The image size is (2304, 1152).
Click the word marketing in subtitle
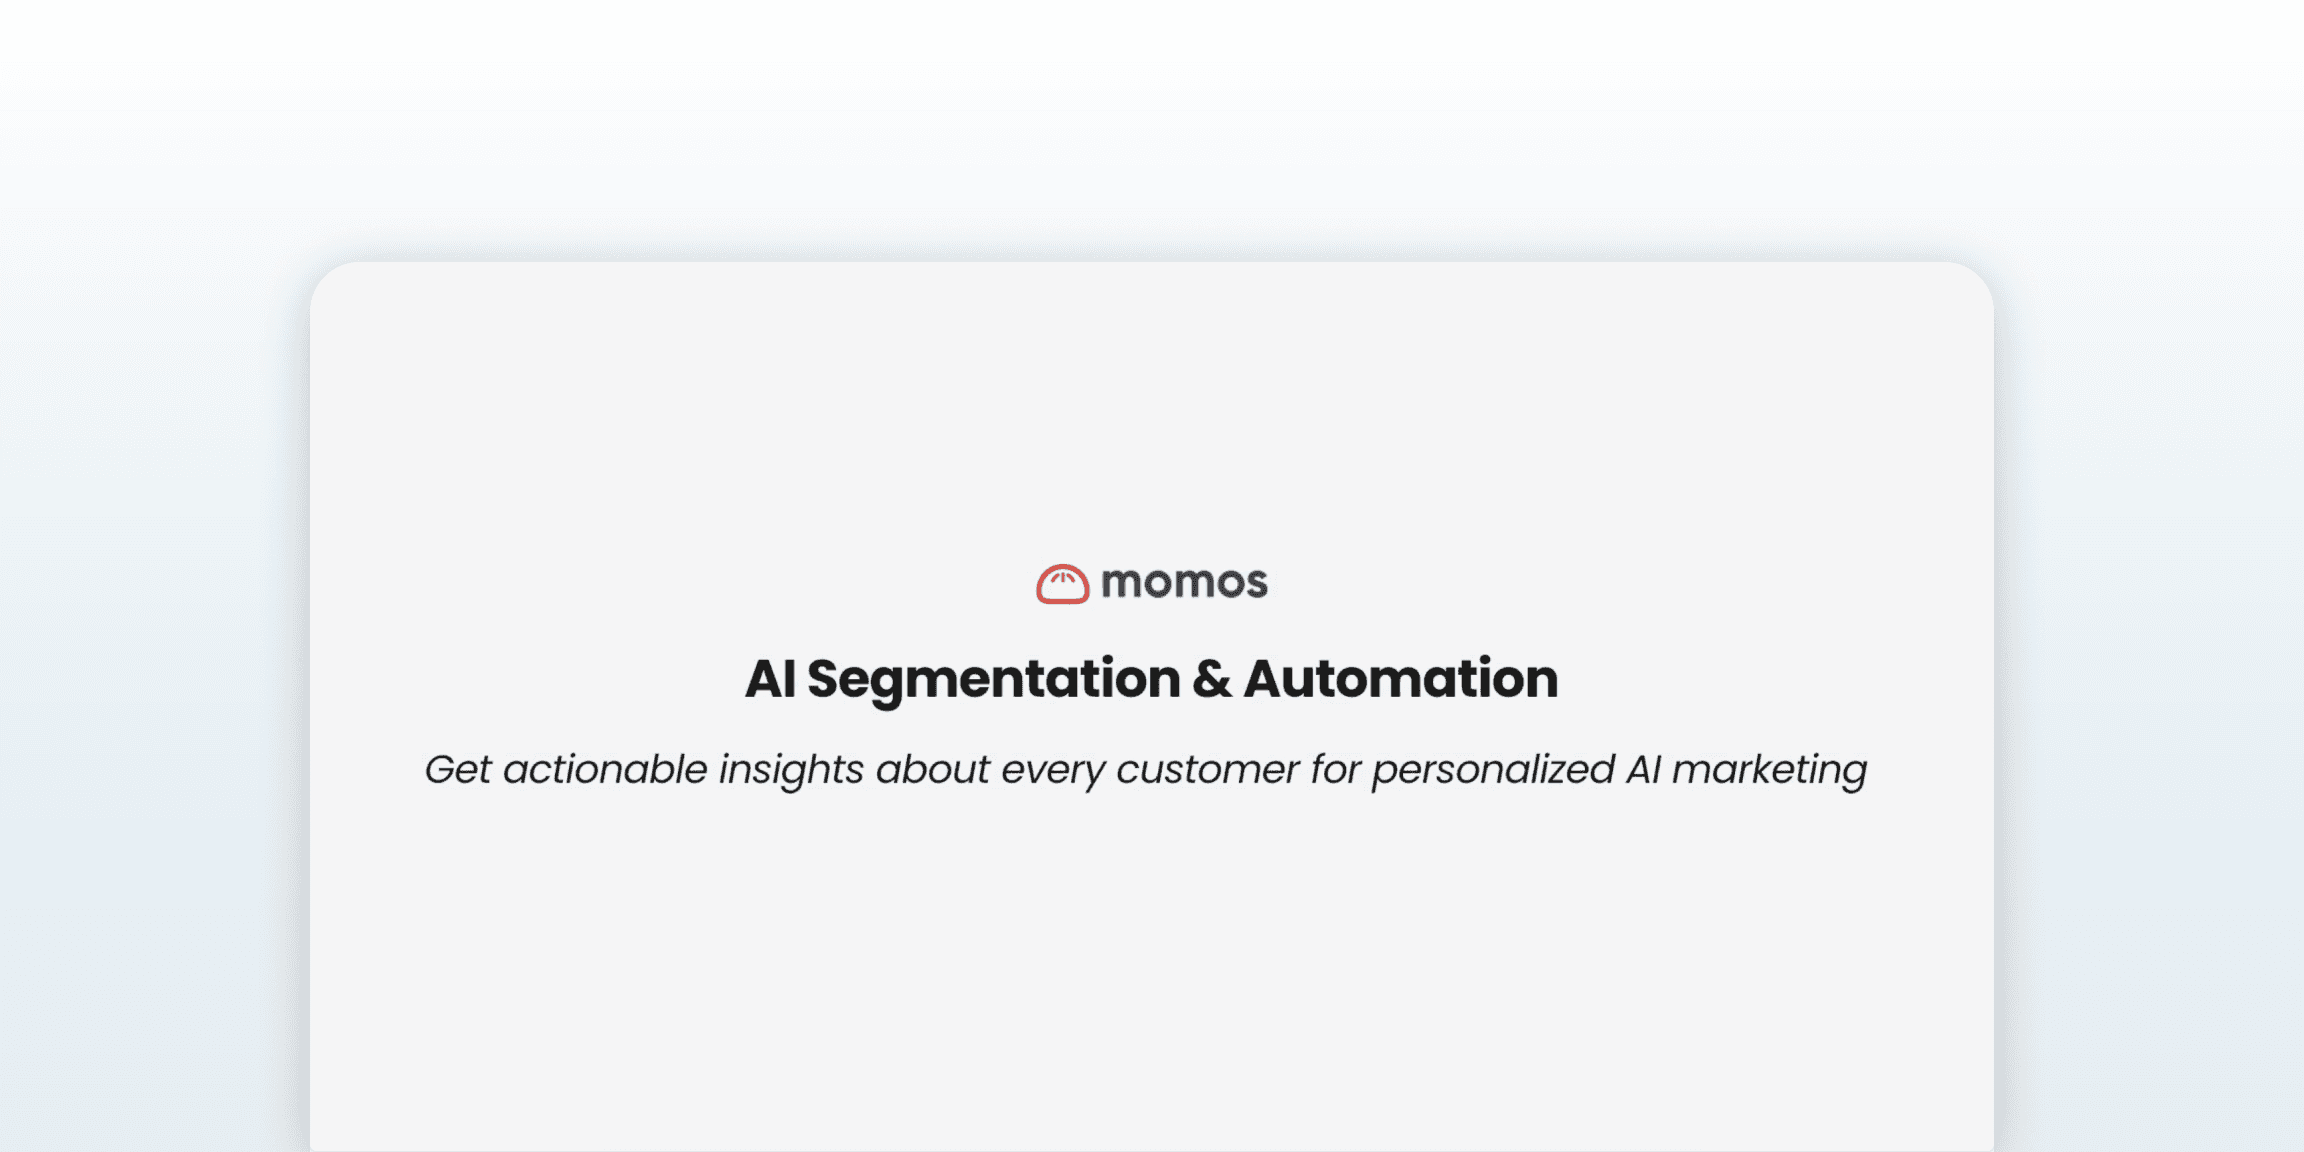(x=1769, y=770)
